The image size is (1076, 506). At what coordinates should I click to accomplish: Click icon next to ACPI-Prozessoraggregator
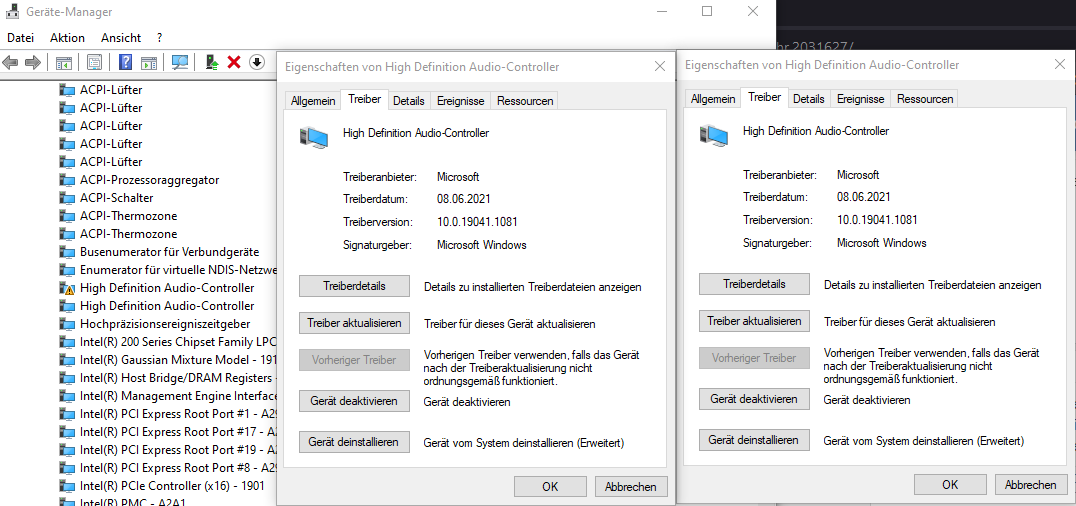pos(67,180)
